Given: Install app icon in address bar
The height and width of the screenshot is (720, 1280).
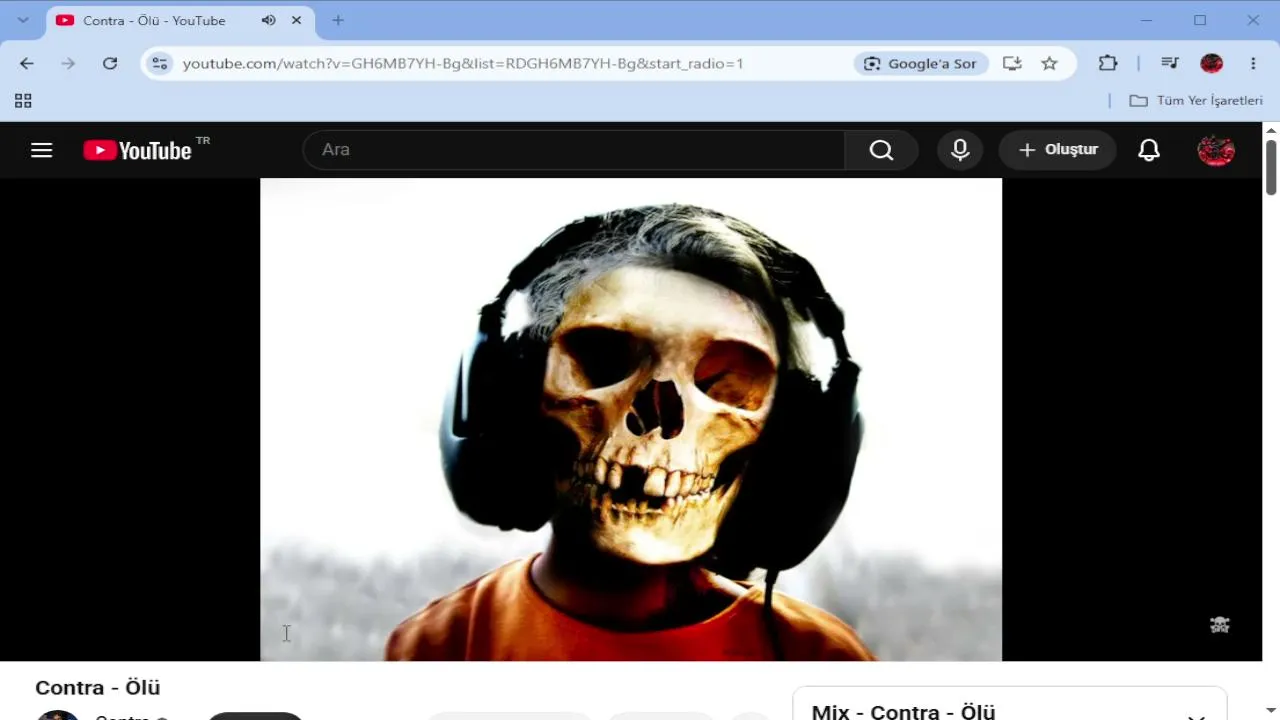Looking at the screenshot, I should click(x=1012, y=63).
